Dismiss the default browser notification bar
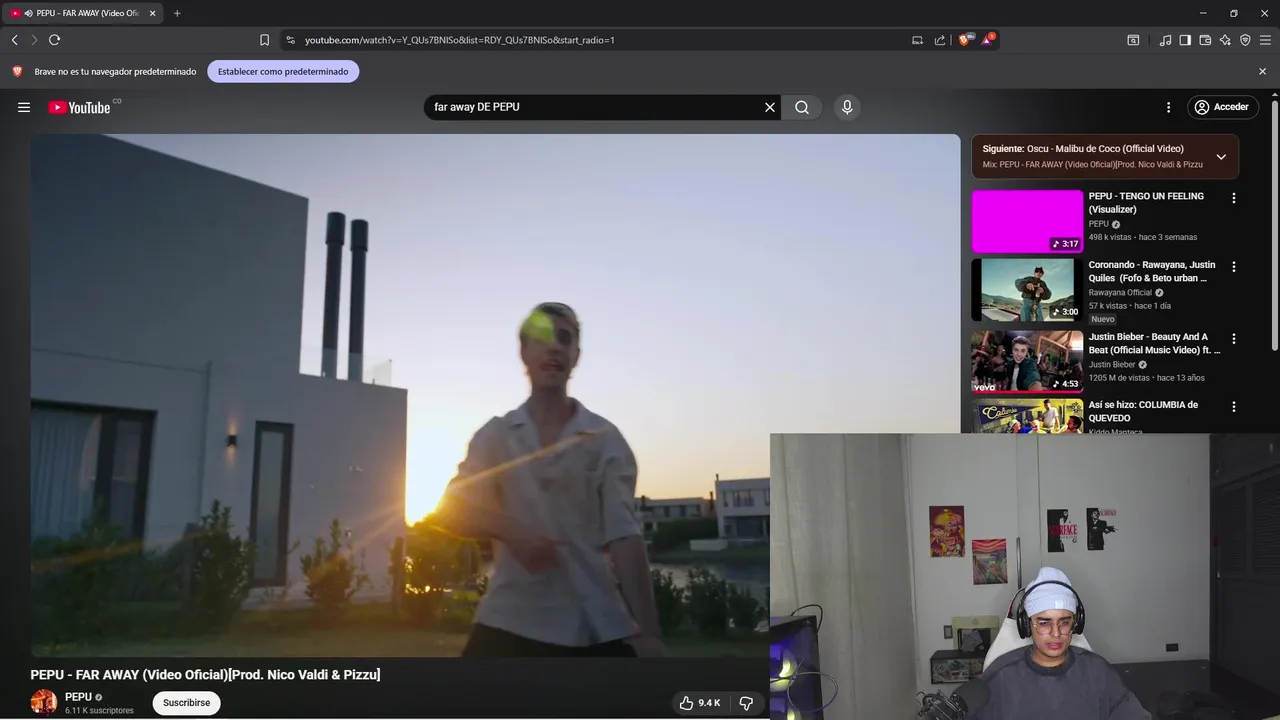Image resolution: width=1280 pixels, height=720 pixels. point(1262,71)
